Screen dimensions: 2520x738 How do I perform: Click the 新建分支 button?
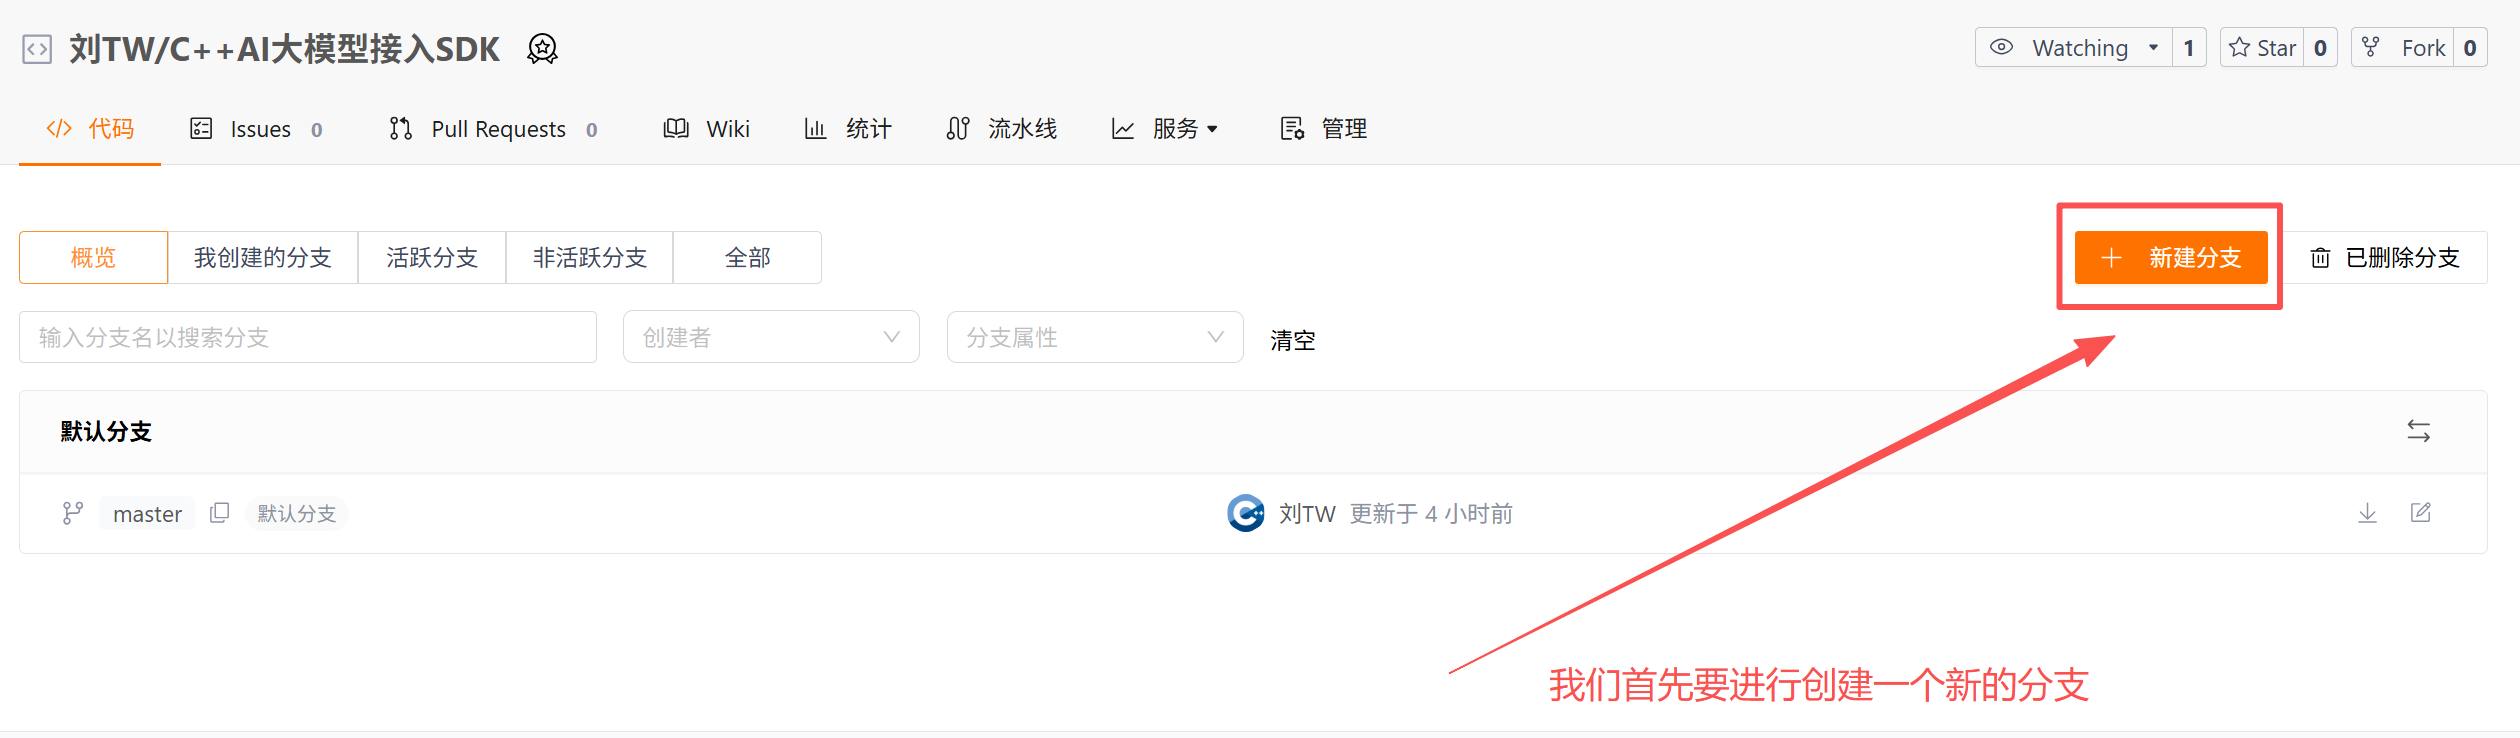pyautogui.click(x=2171, y=258)
